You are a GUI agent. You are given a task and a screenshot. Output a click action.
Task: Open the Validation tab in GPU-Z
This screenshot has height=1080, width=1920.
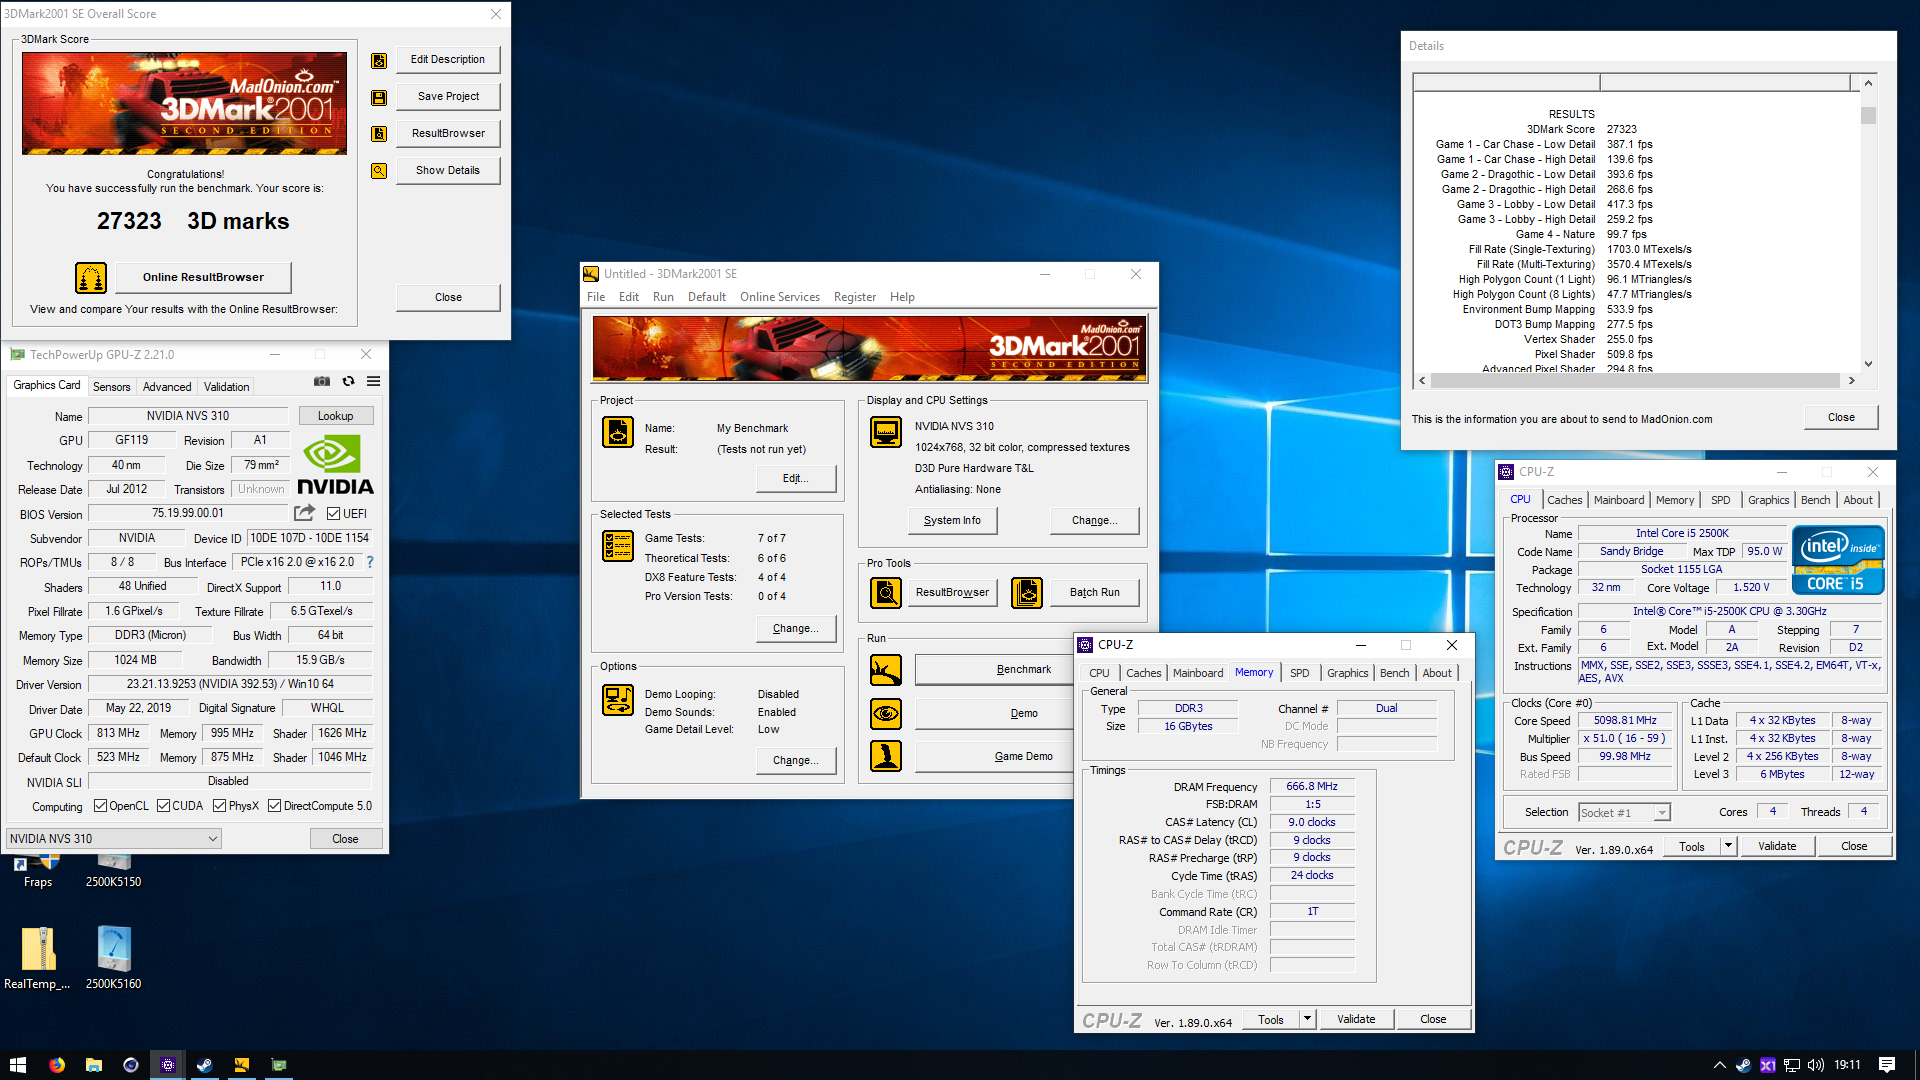click(x=227, y=387)
